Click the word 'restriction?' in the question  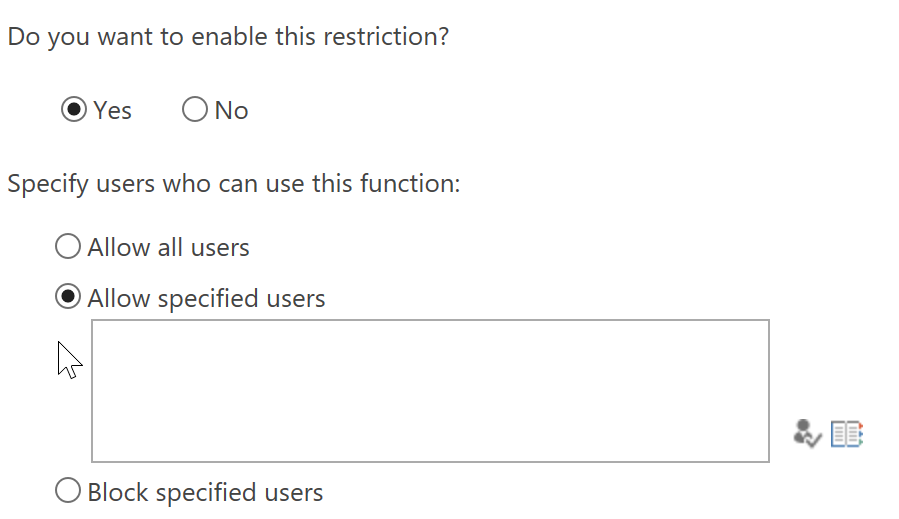(386, 37)
